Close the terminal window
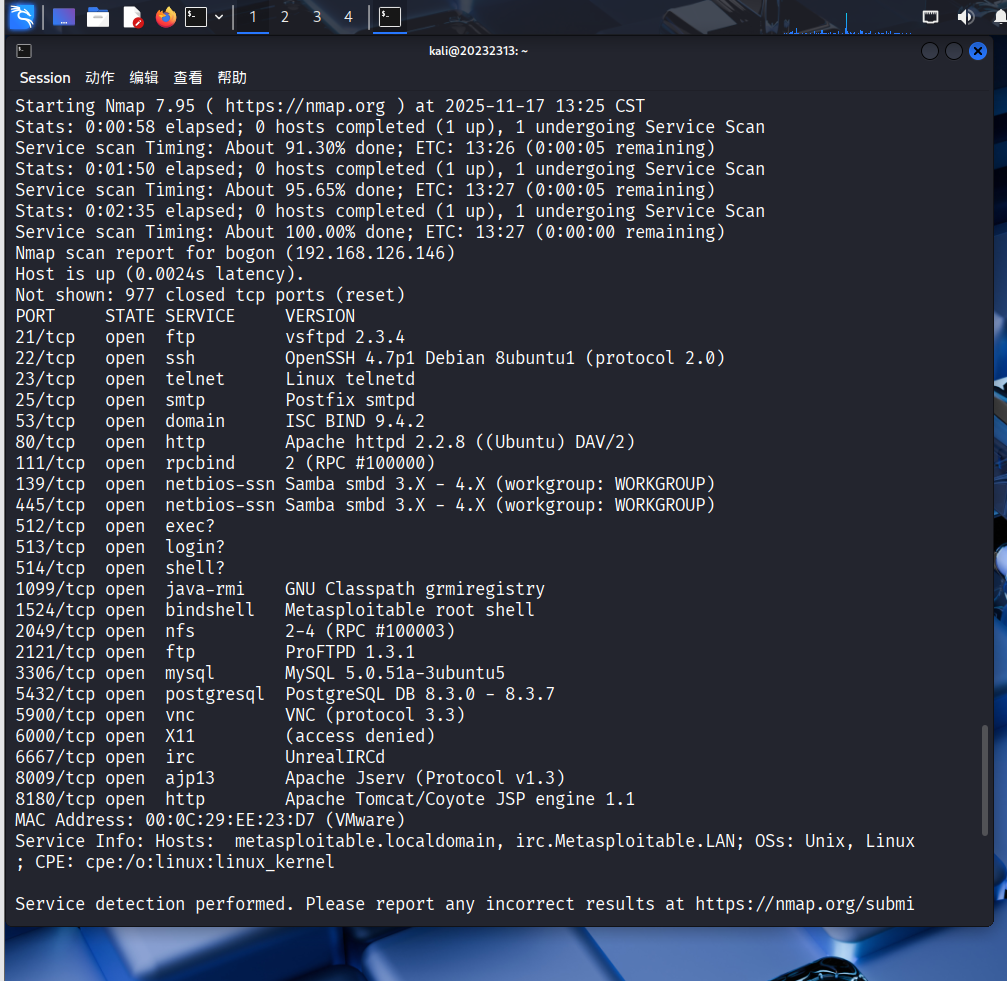1007x981 pixels. 977,51
